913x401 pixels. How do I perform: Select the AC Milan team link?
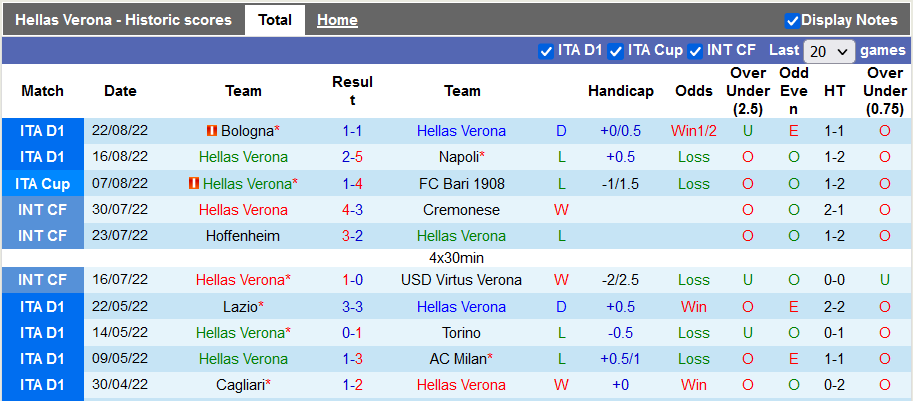click(x=458, y=359)
